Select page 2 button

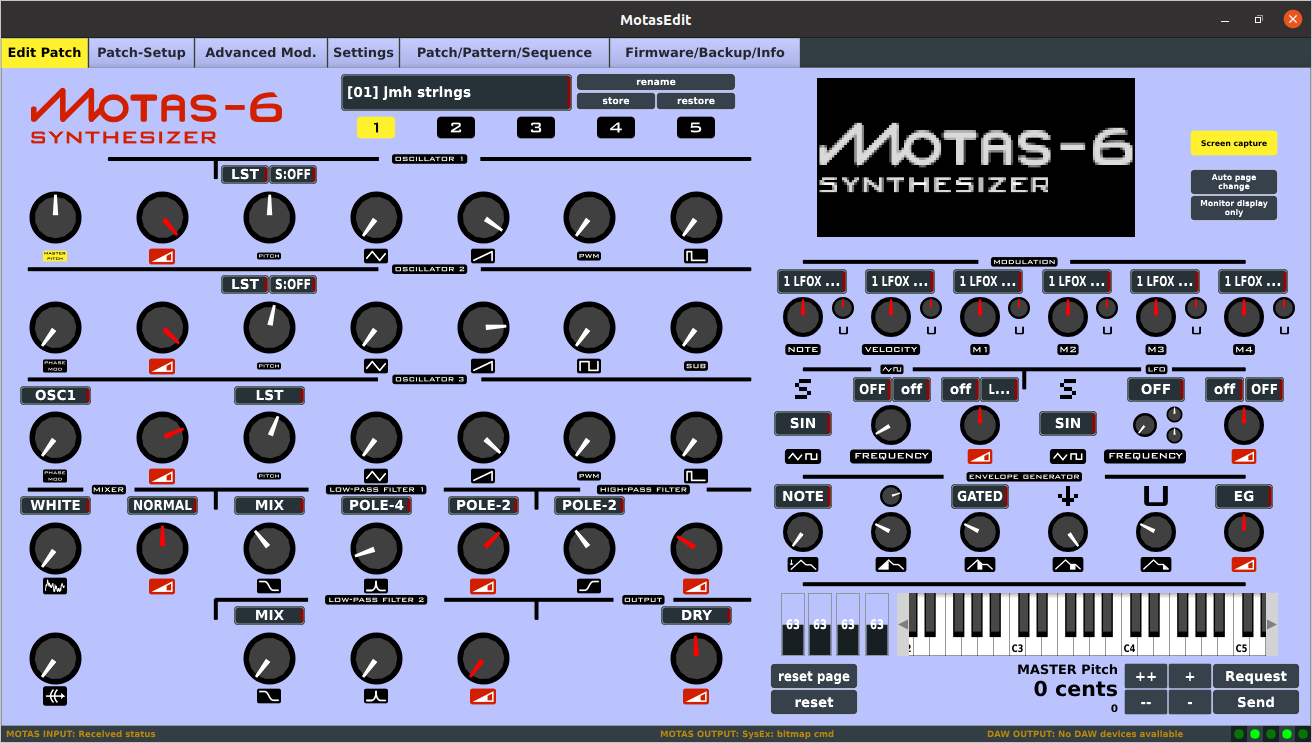[x=456, y=127]
